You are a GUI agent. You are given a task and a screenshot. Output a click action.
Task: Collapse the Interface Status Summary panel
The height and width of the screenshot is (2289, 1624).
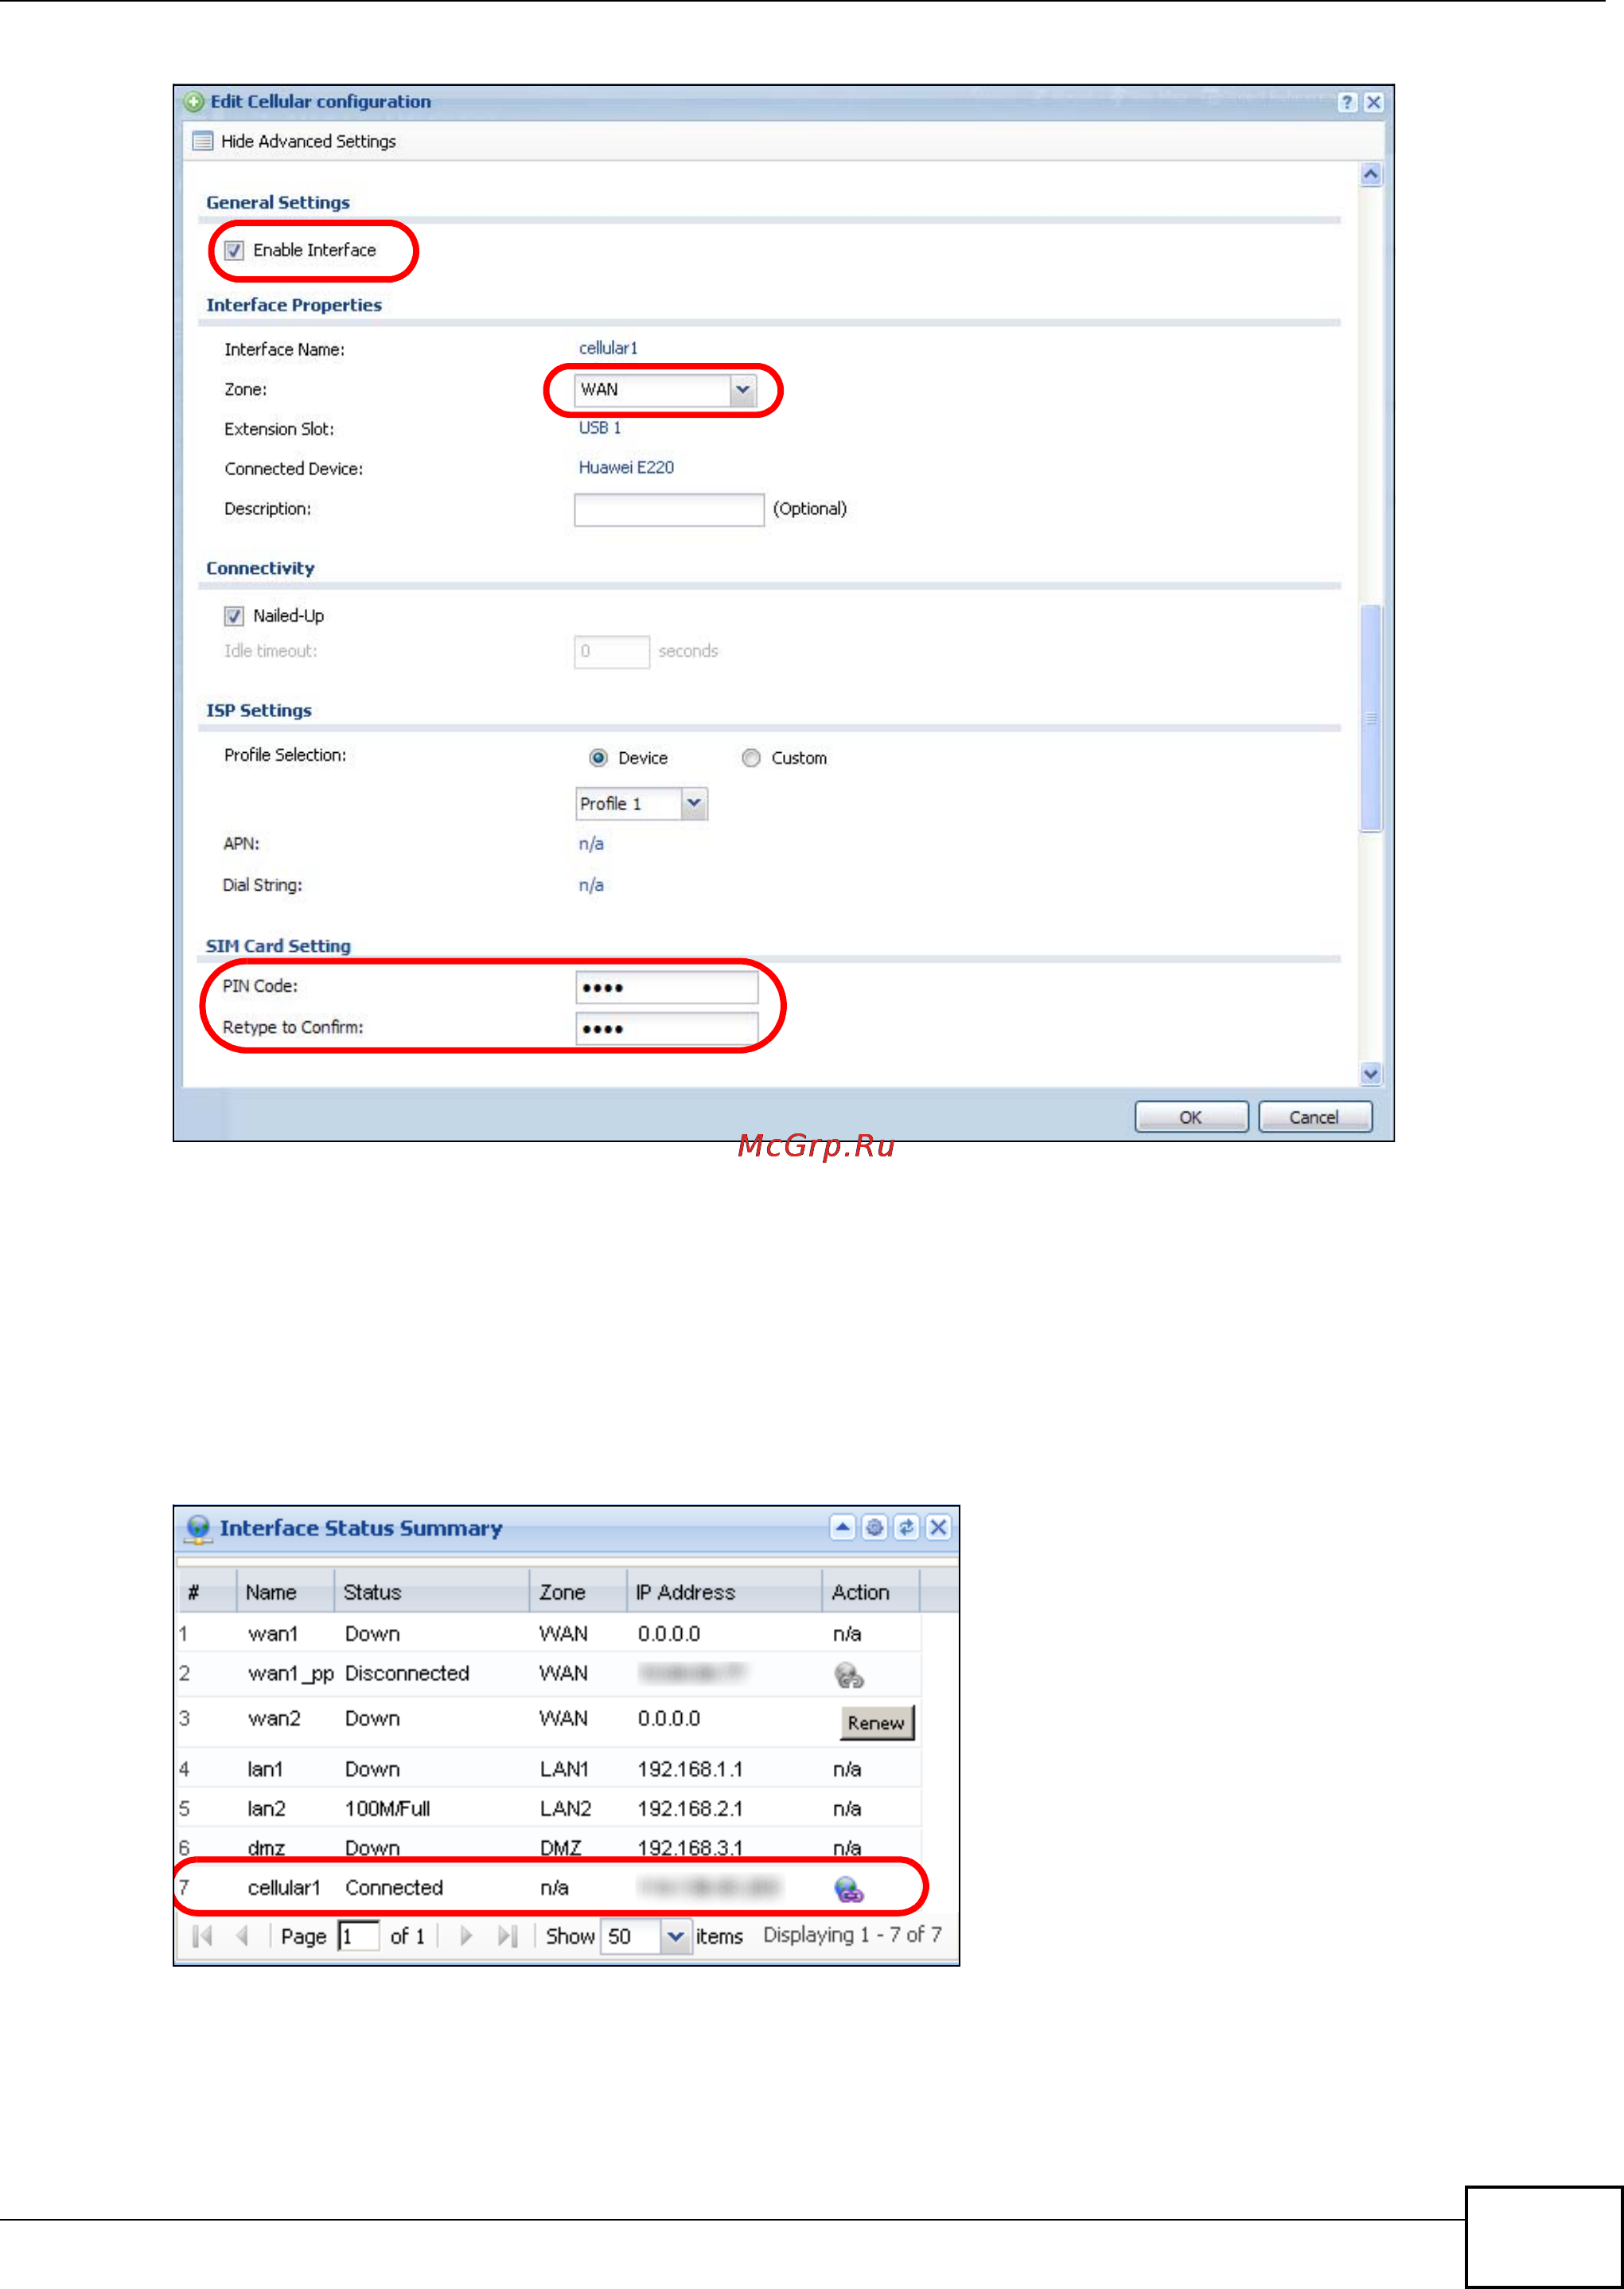843,1527
